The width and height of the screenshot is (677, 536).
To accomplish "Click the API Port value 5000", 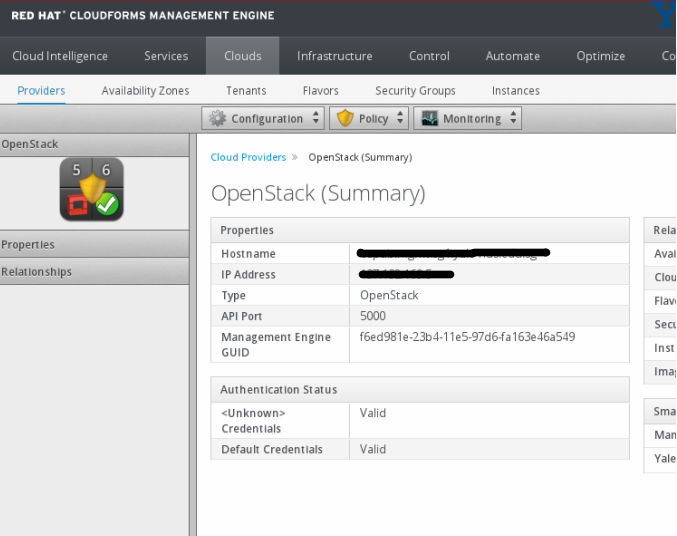I will pyautogui.click(x=373, y=316).
